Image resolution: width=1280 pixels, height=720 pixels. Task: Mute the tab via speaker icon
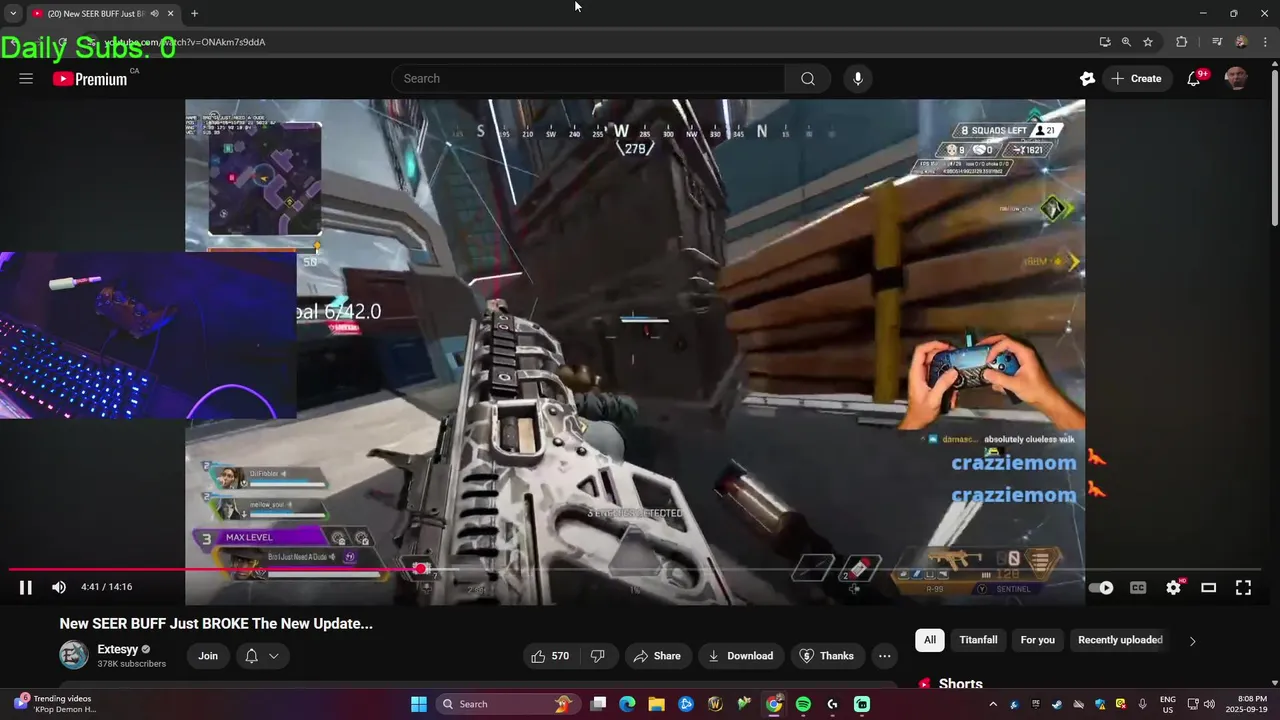(x=154, y=13)
